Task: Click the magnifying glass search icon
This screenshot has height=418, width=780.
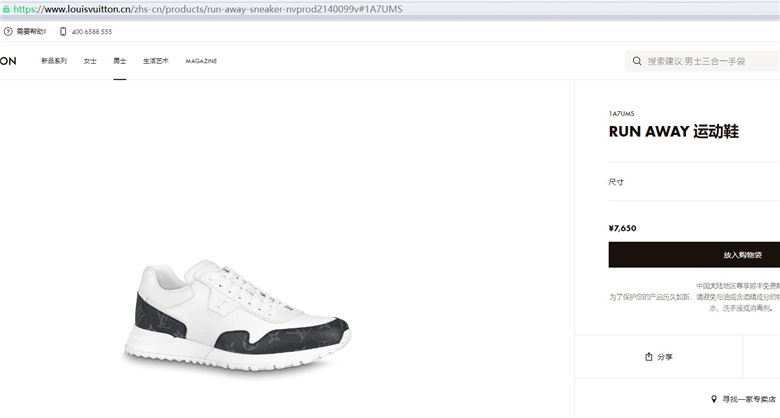Action: coord(637,61)
